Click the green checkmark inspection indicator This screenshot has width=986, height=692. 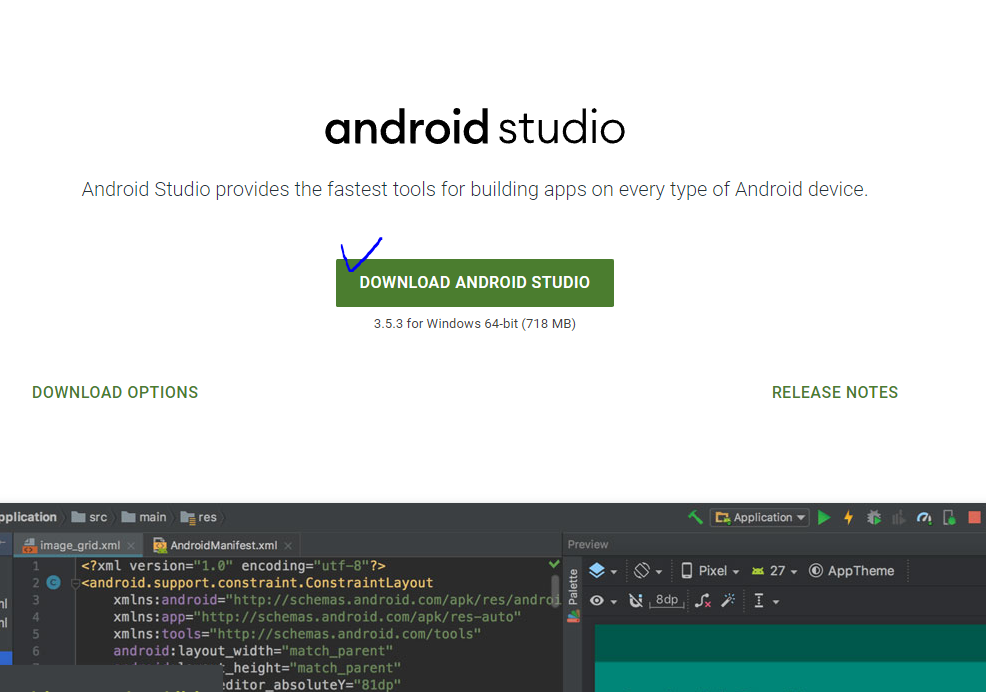pyautogui.click(x=554, y=564)
